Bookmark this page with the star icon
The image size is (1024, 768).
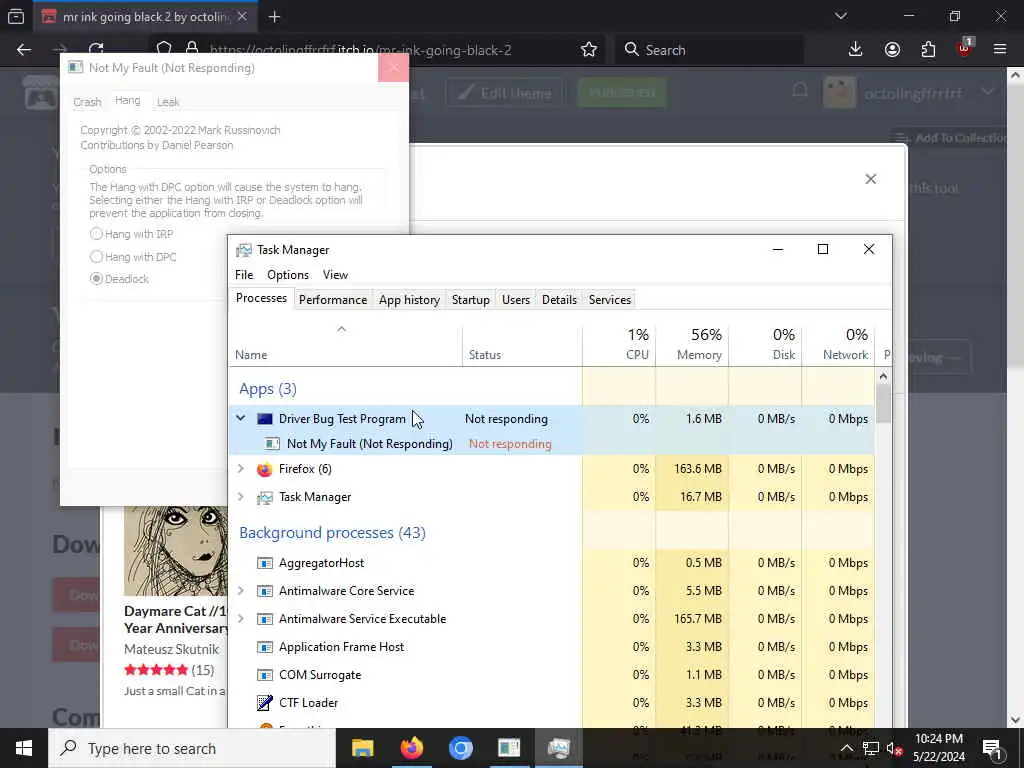(x=588, y=50)
